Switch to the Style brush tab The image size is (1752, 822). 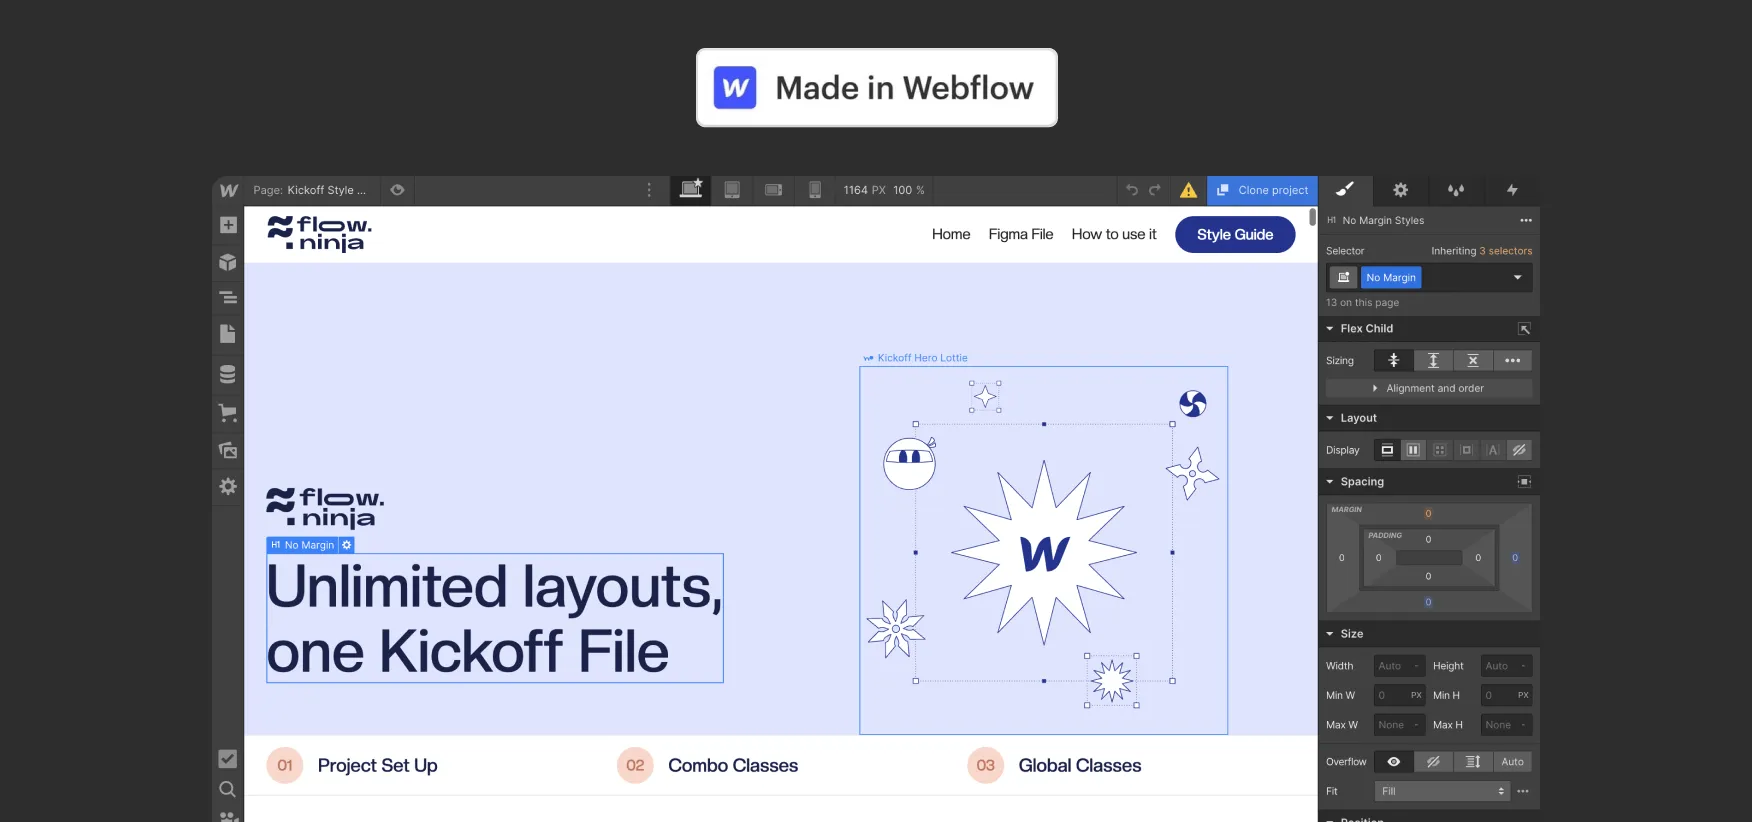[x=1345, y=189]
